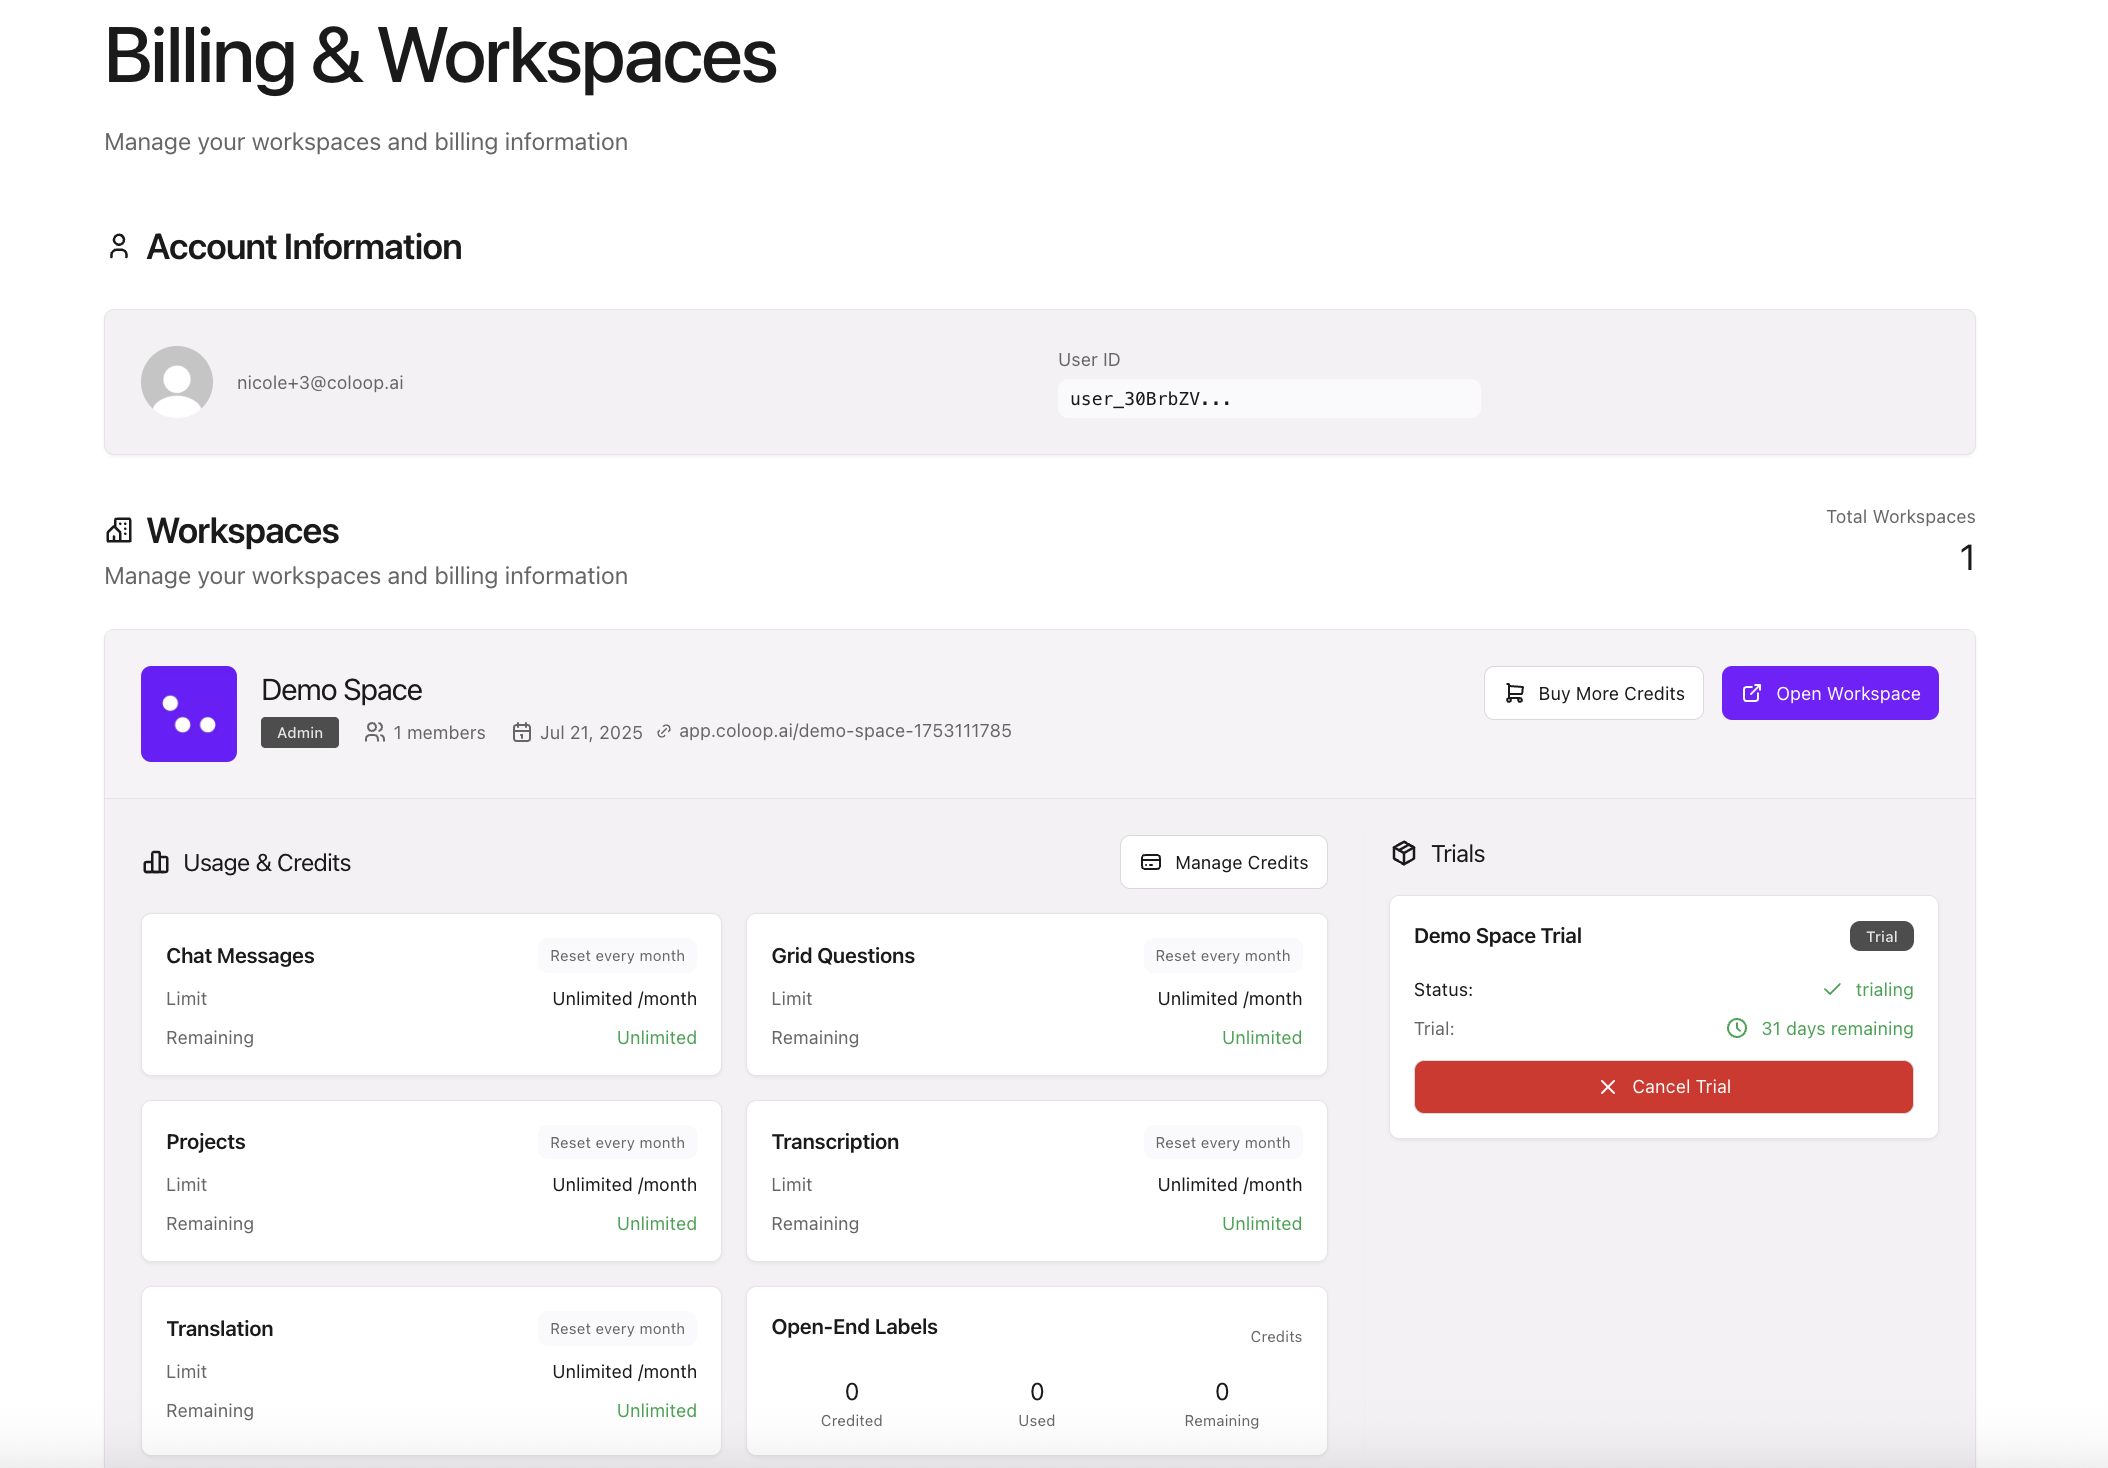
Task: Click the clock icon next to days remaining
Action: tap(1737, 1028)
